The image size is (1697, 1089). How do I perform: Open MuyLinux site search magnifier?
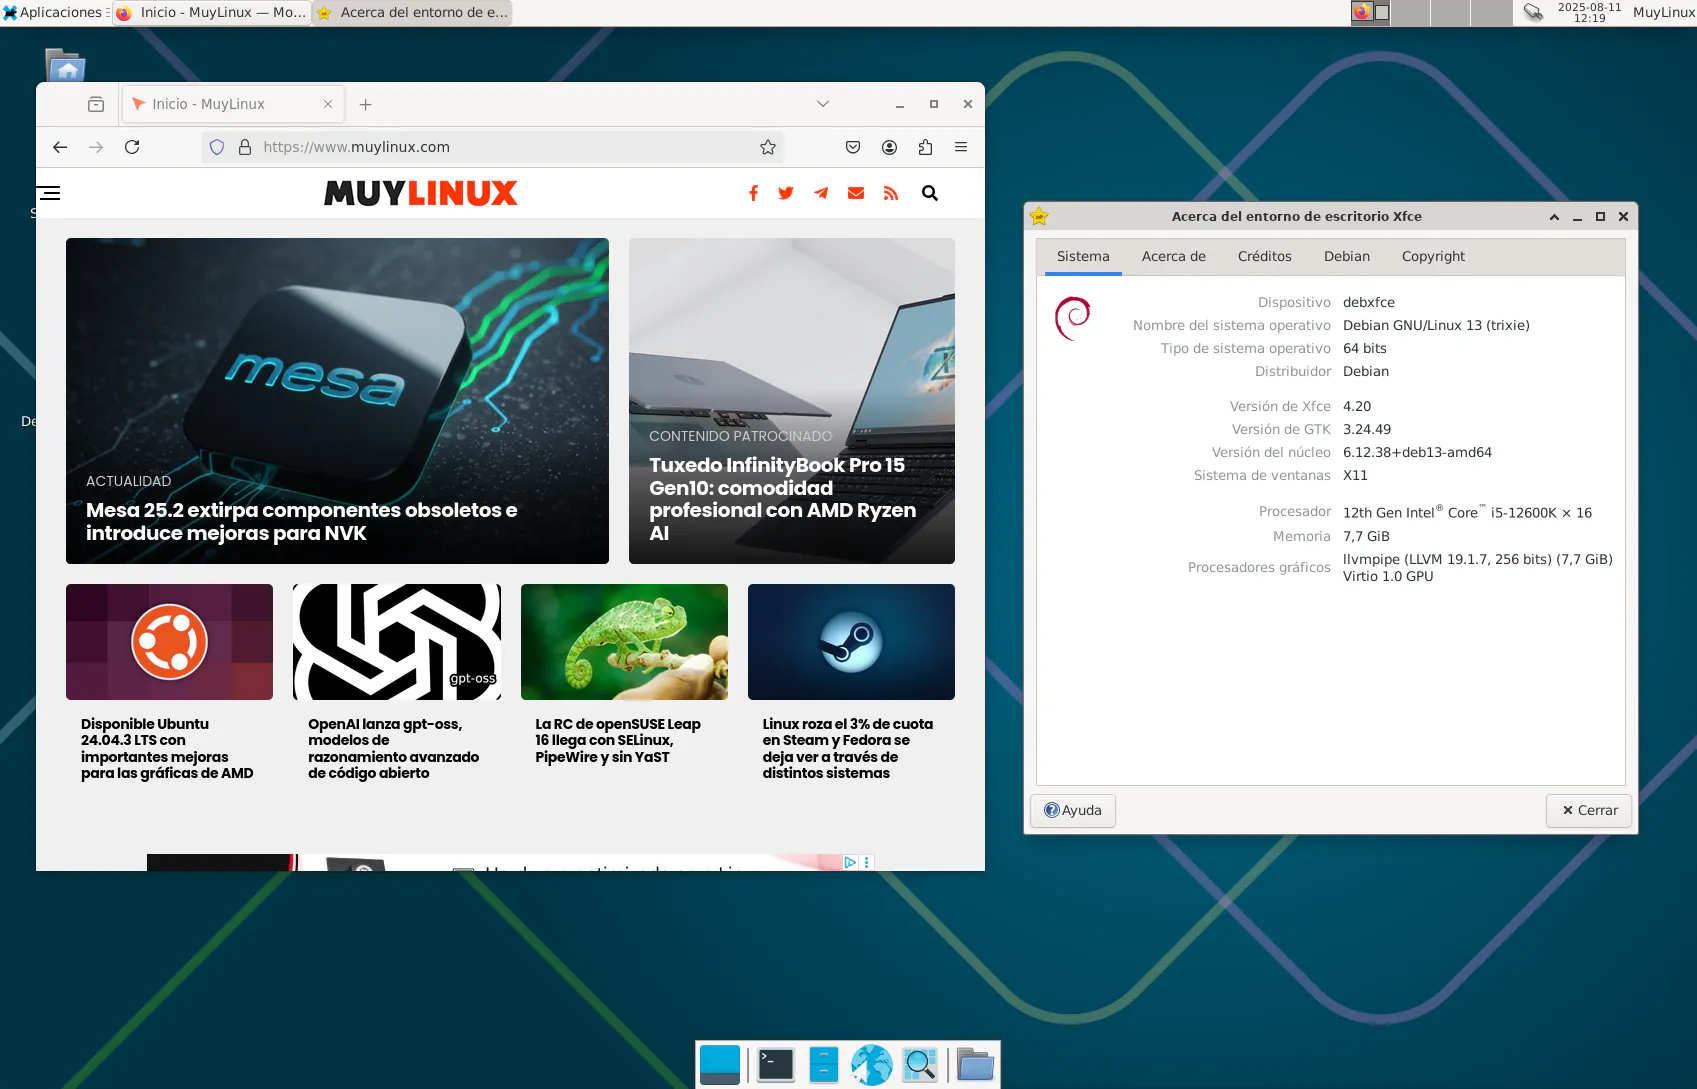point(930,193)
